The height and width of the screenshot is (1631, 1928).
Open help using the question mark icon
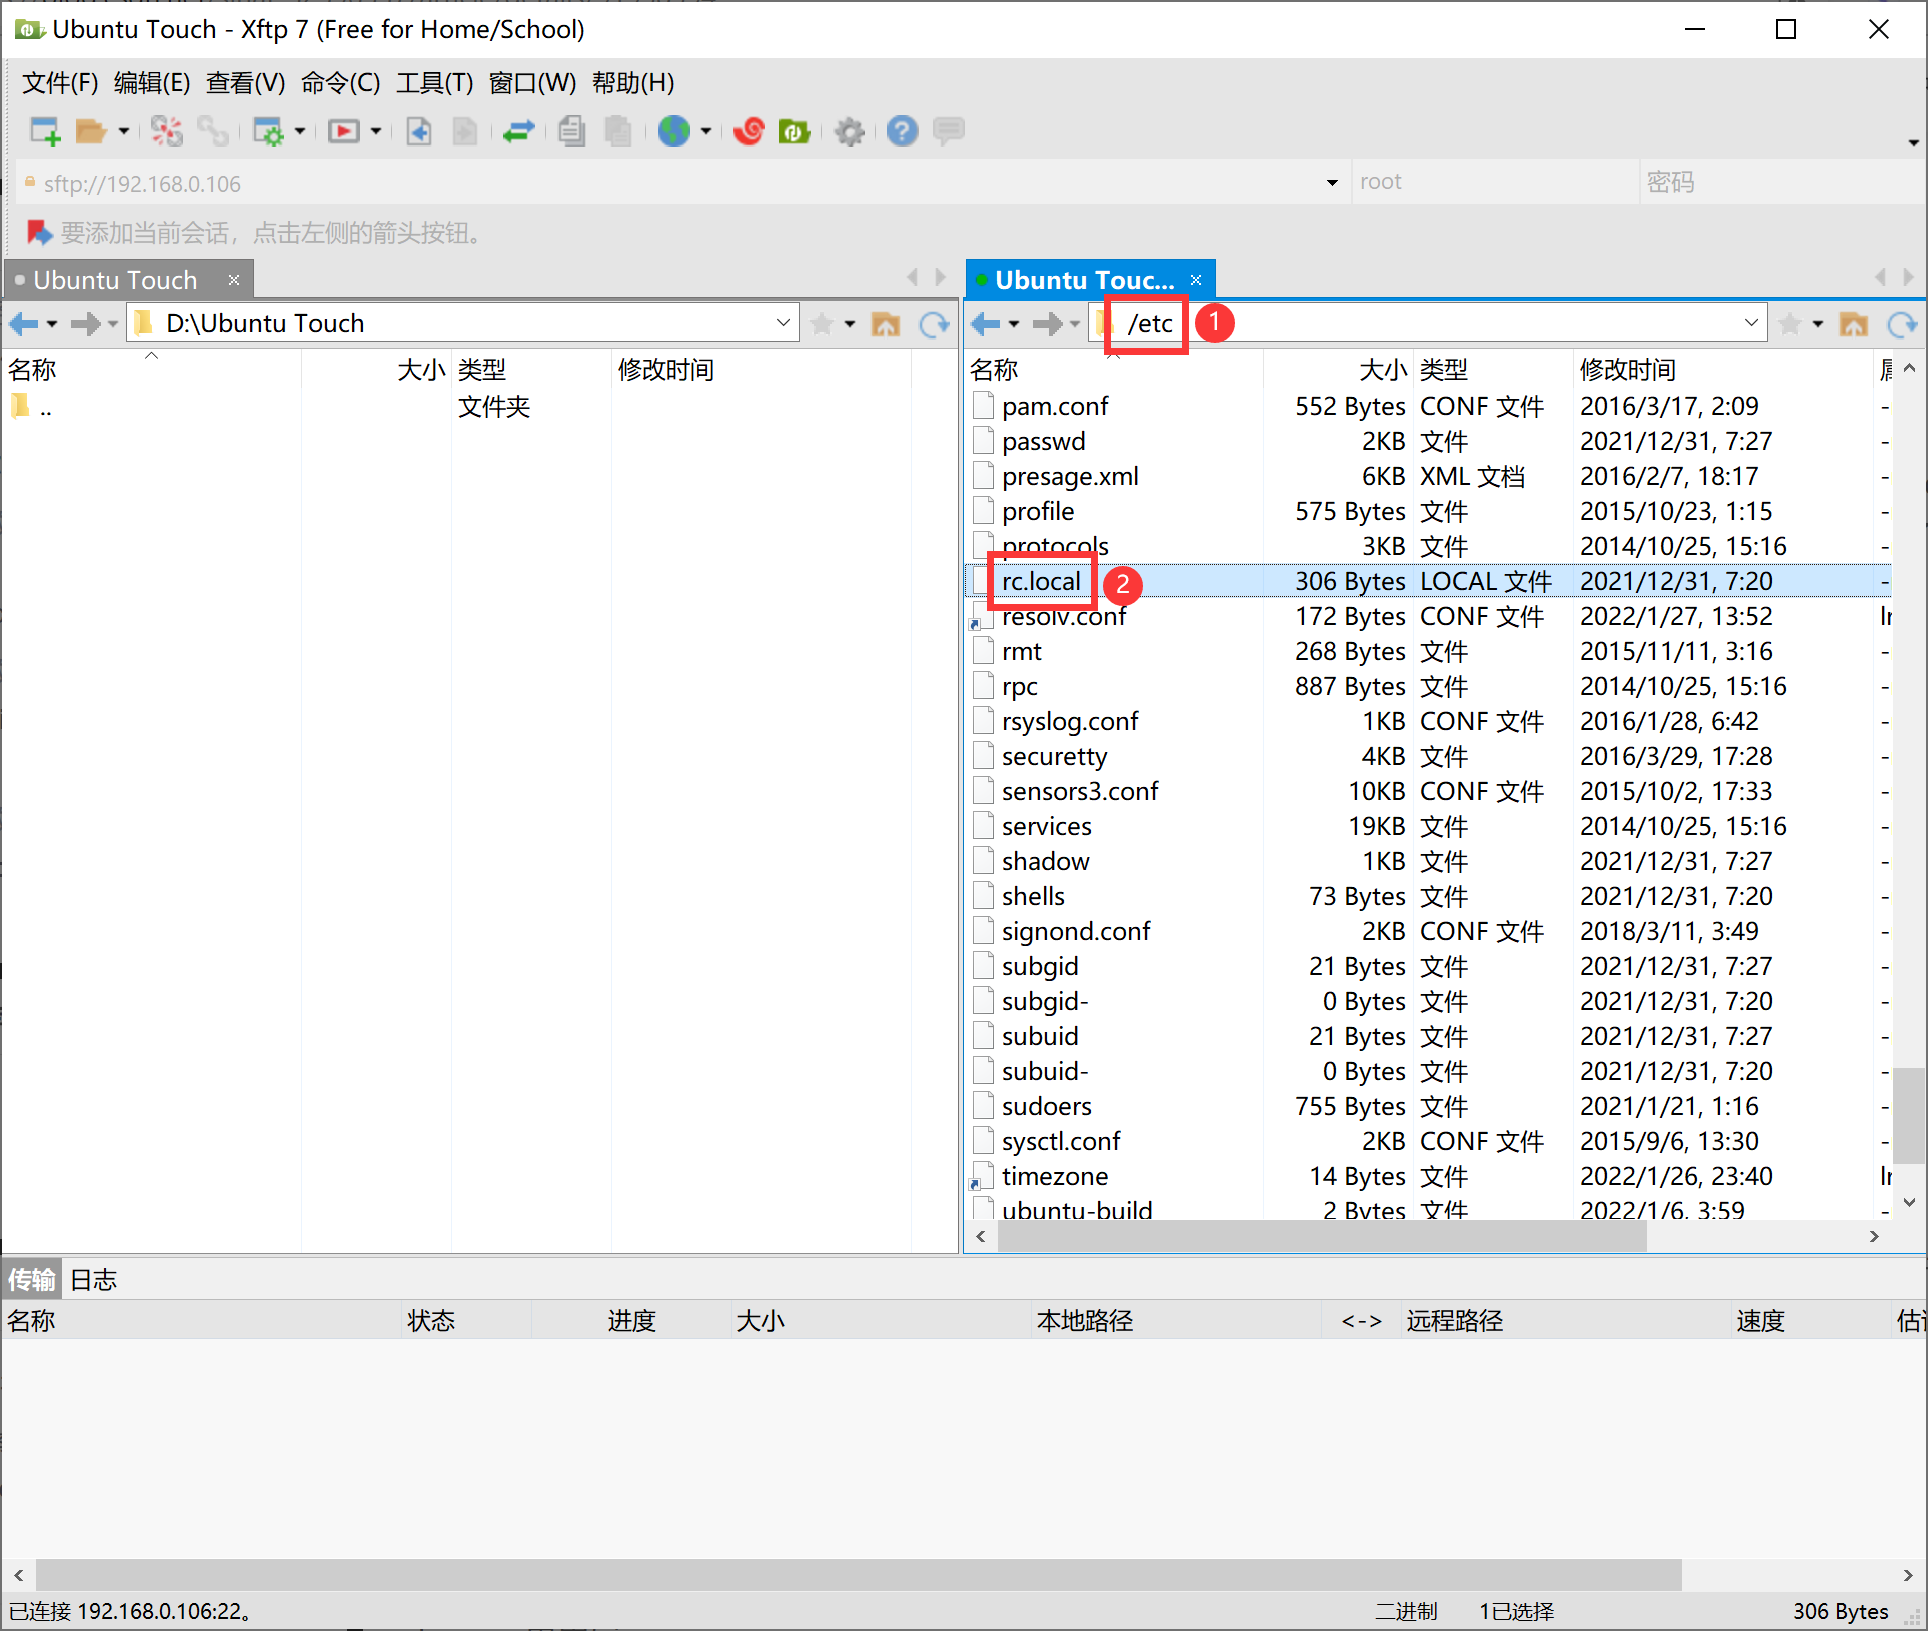(902, 131)
